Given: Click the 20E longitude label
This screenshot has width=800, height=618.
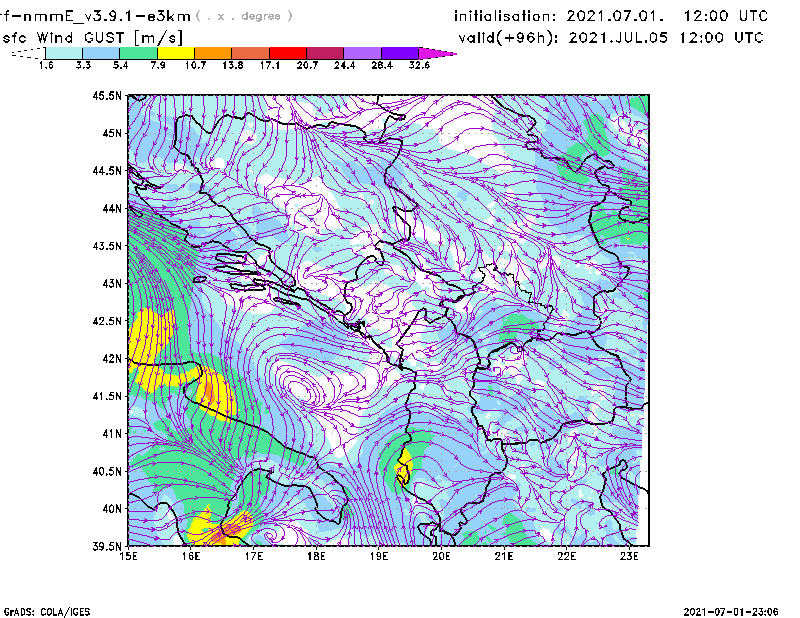Looking at the screenshot, I should (441, 556).
